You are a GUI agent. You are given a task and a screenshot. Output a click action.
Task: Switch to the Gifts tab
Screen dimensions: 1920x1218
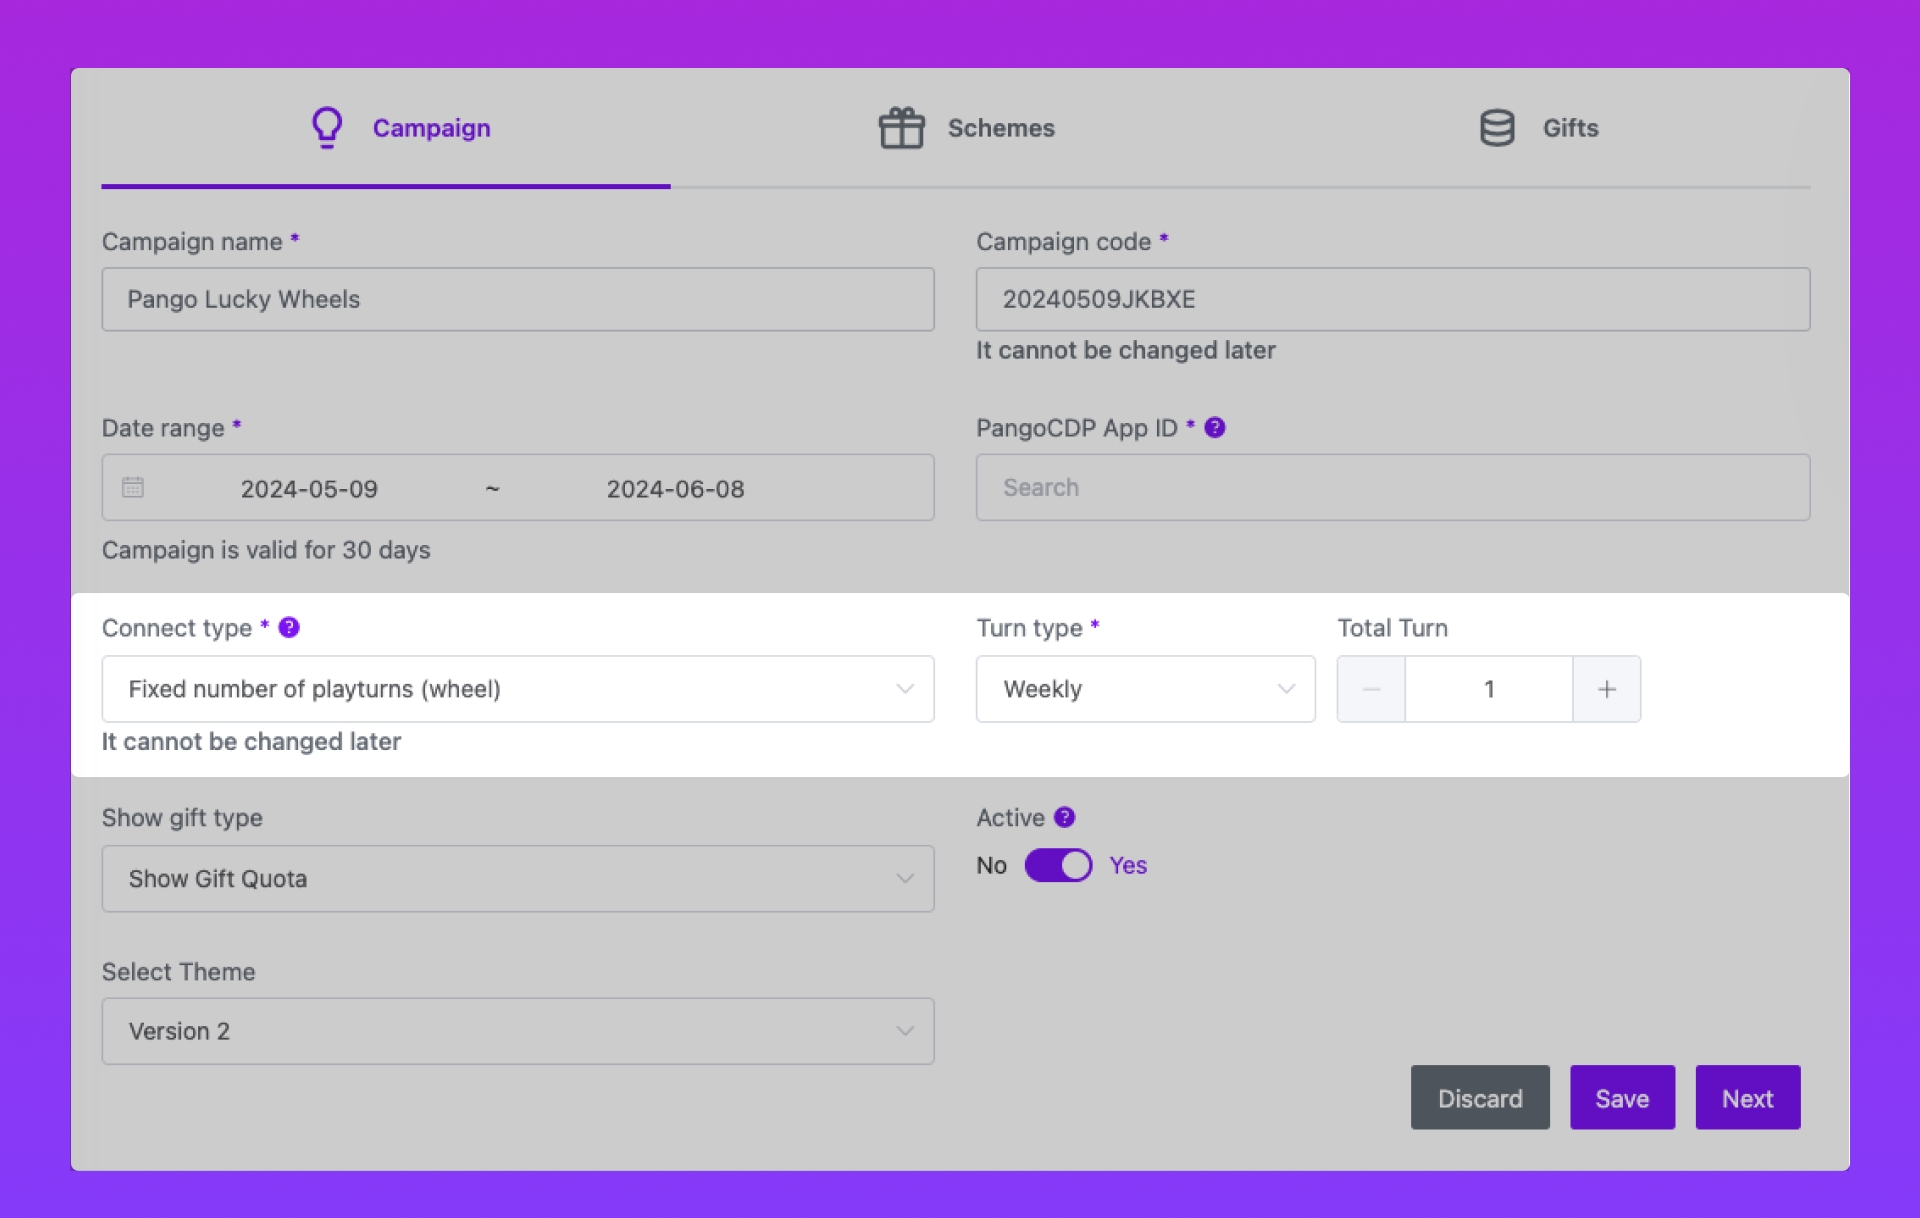pyautogui.click(x=1569, y=128)
